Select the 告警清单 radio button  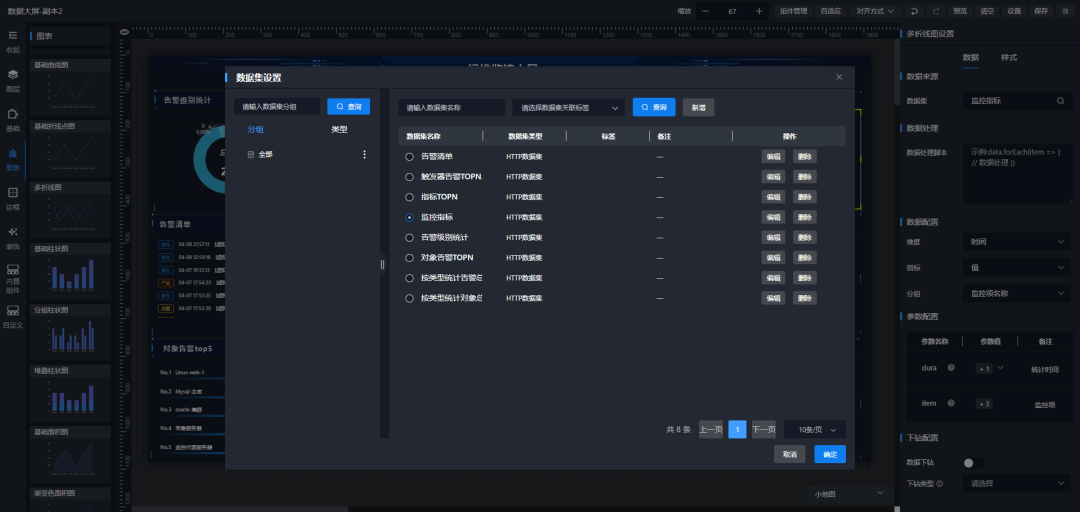point(409,157)
